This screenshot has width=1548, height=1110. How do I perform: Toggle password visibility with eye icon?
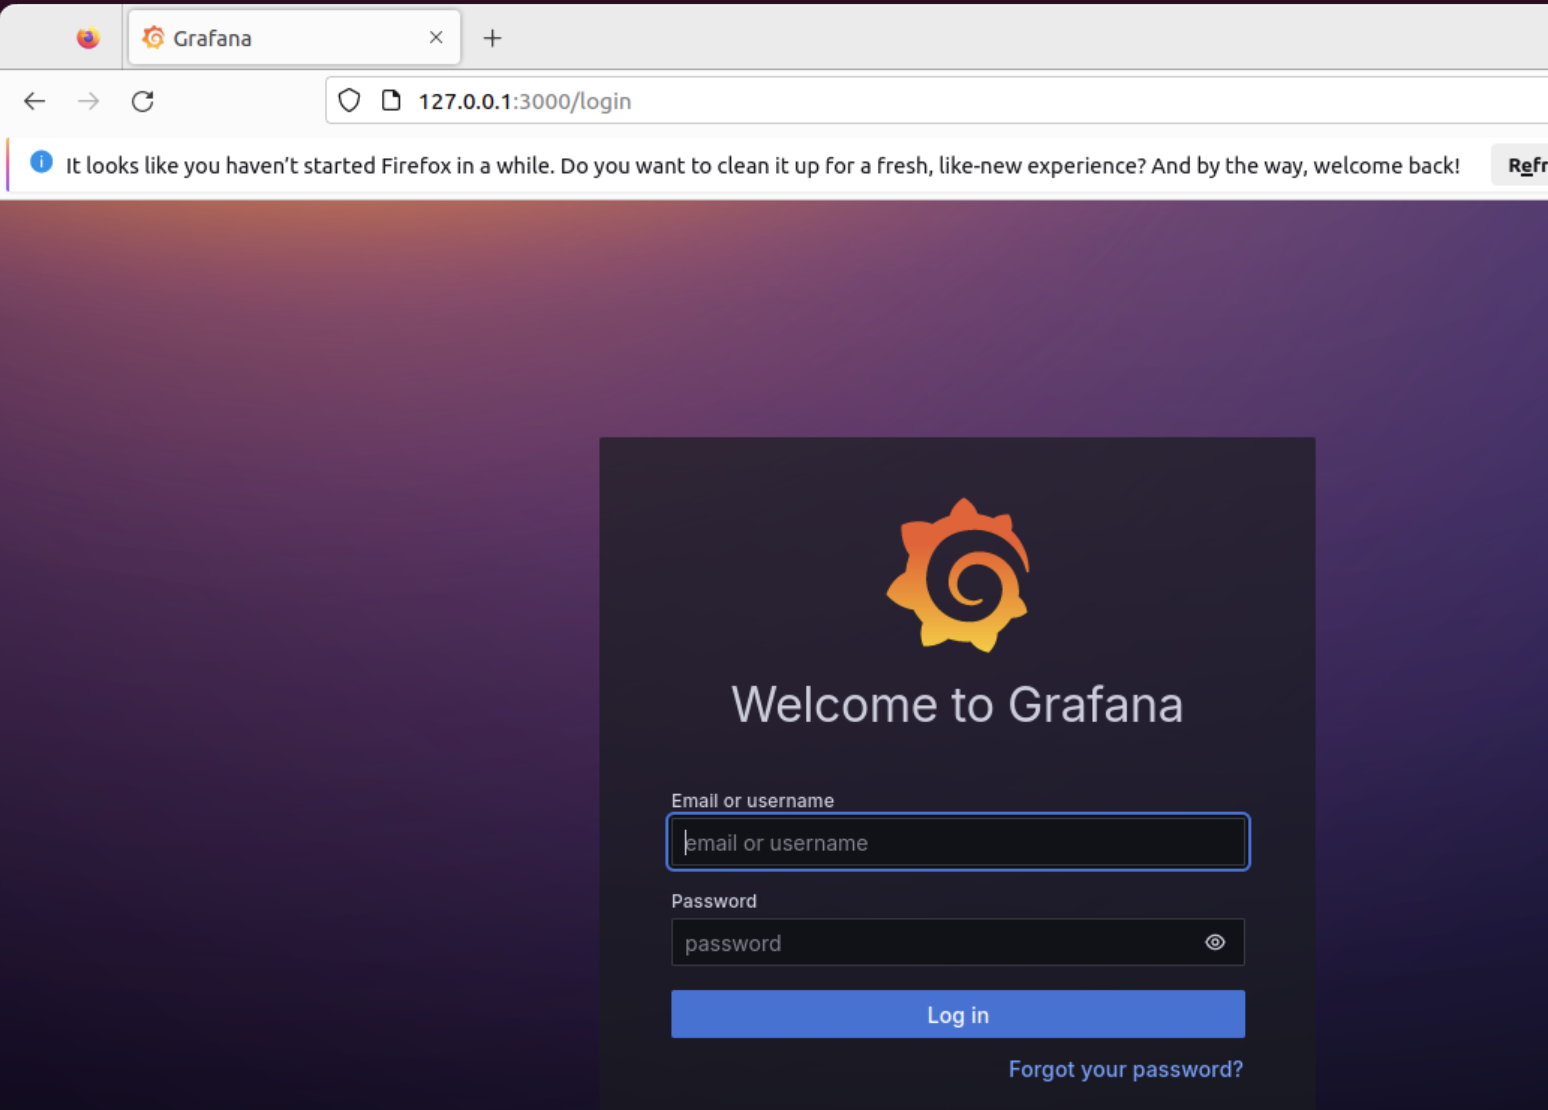coord(1215,942)
